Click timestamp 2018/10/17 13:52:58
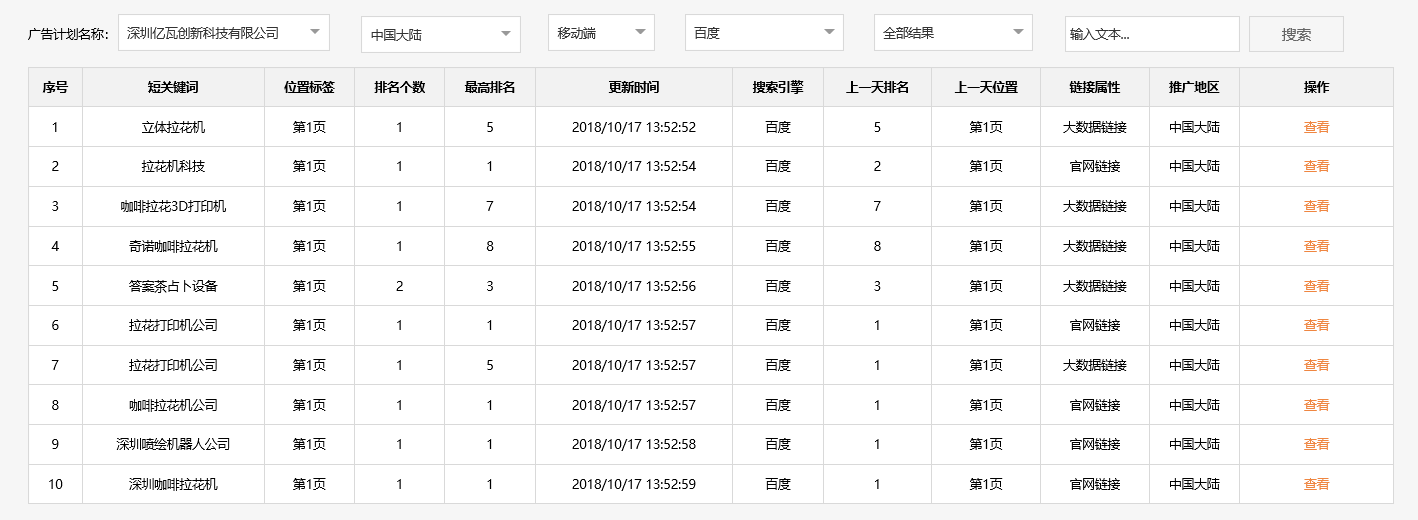 (634, 444)
